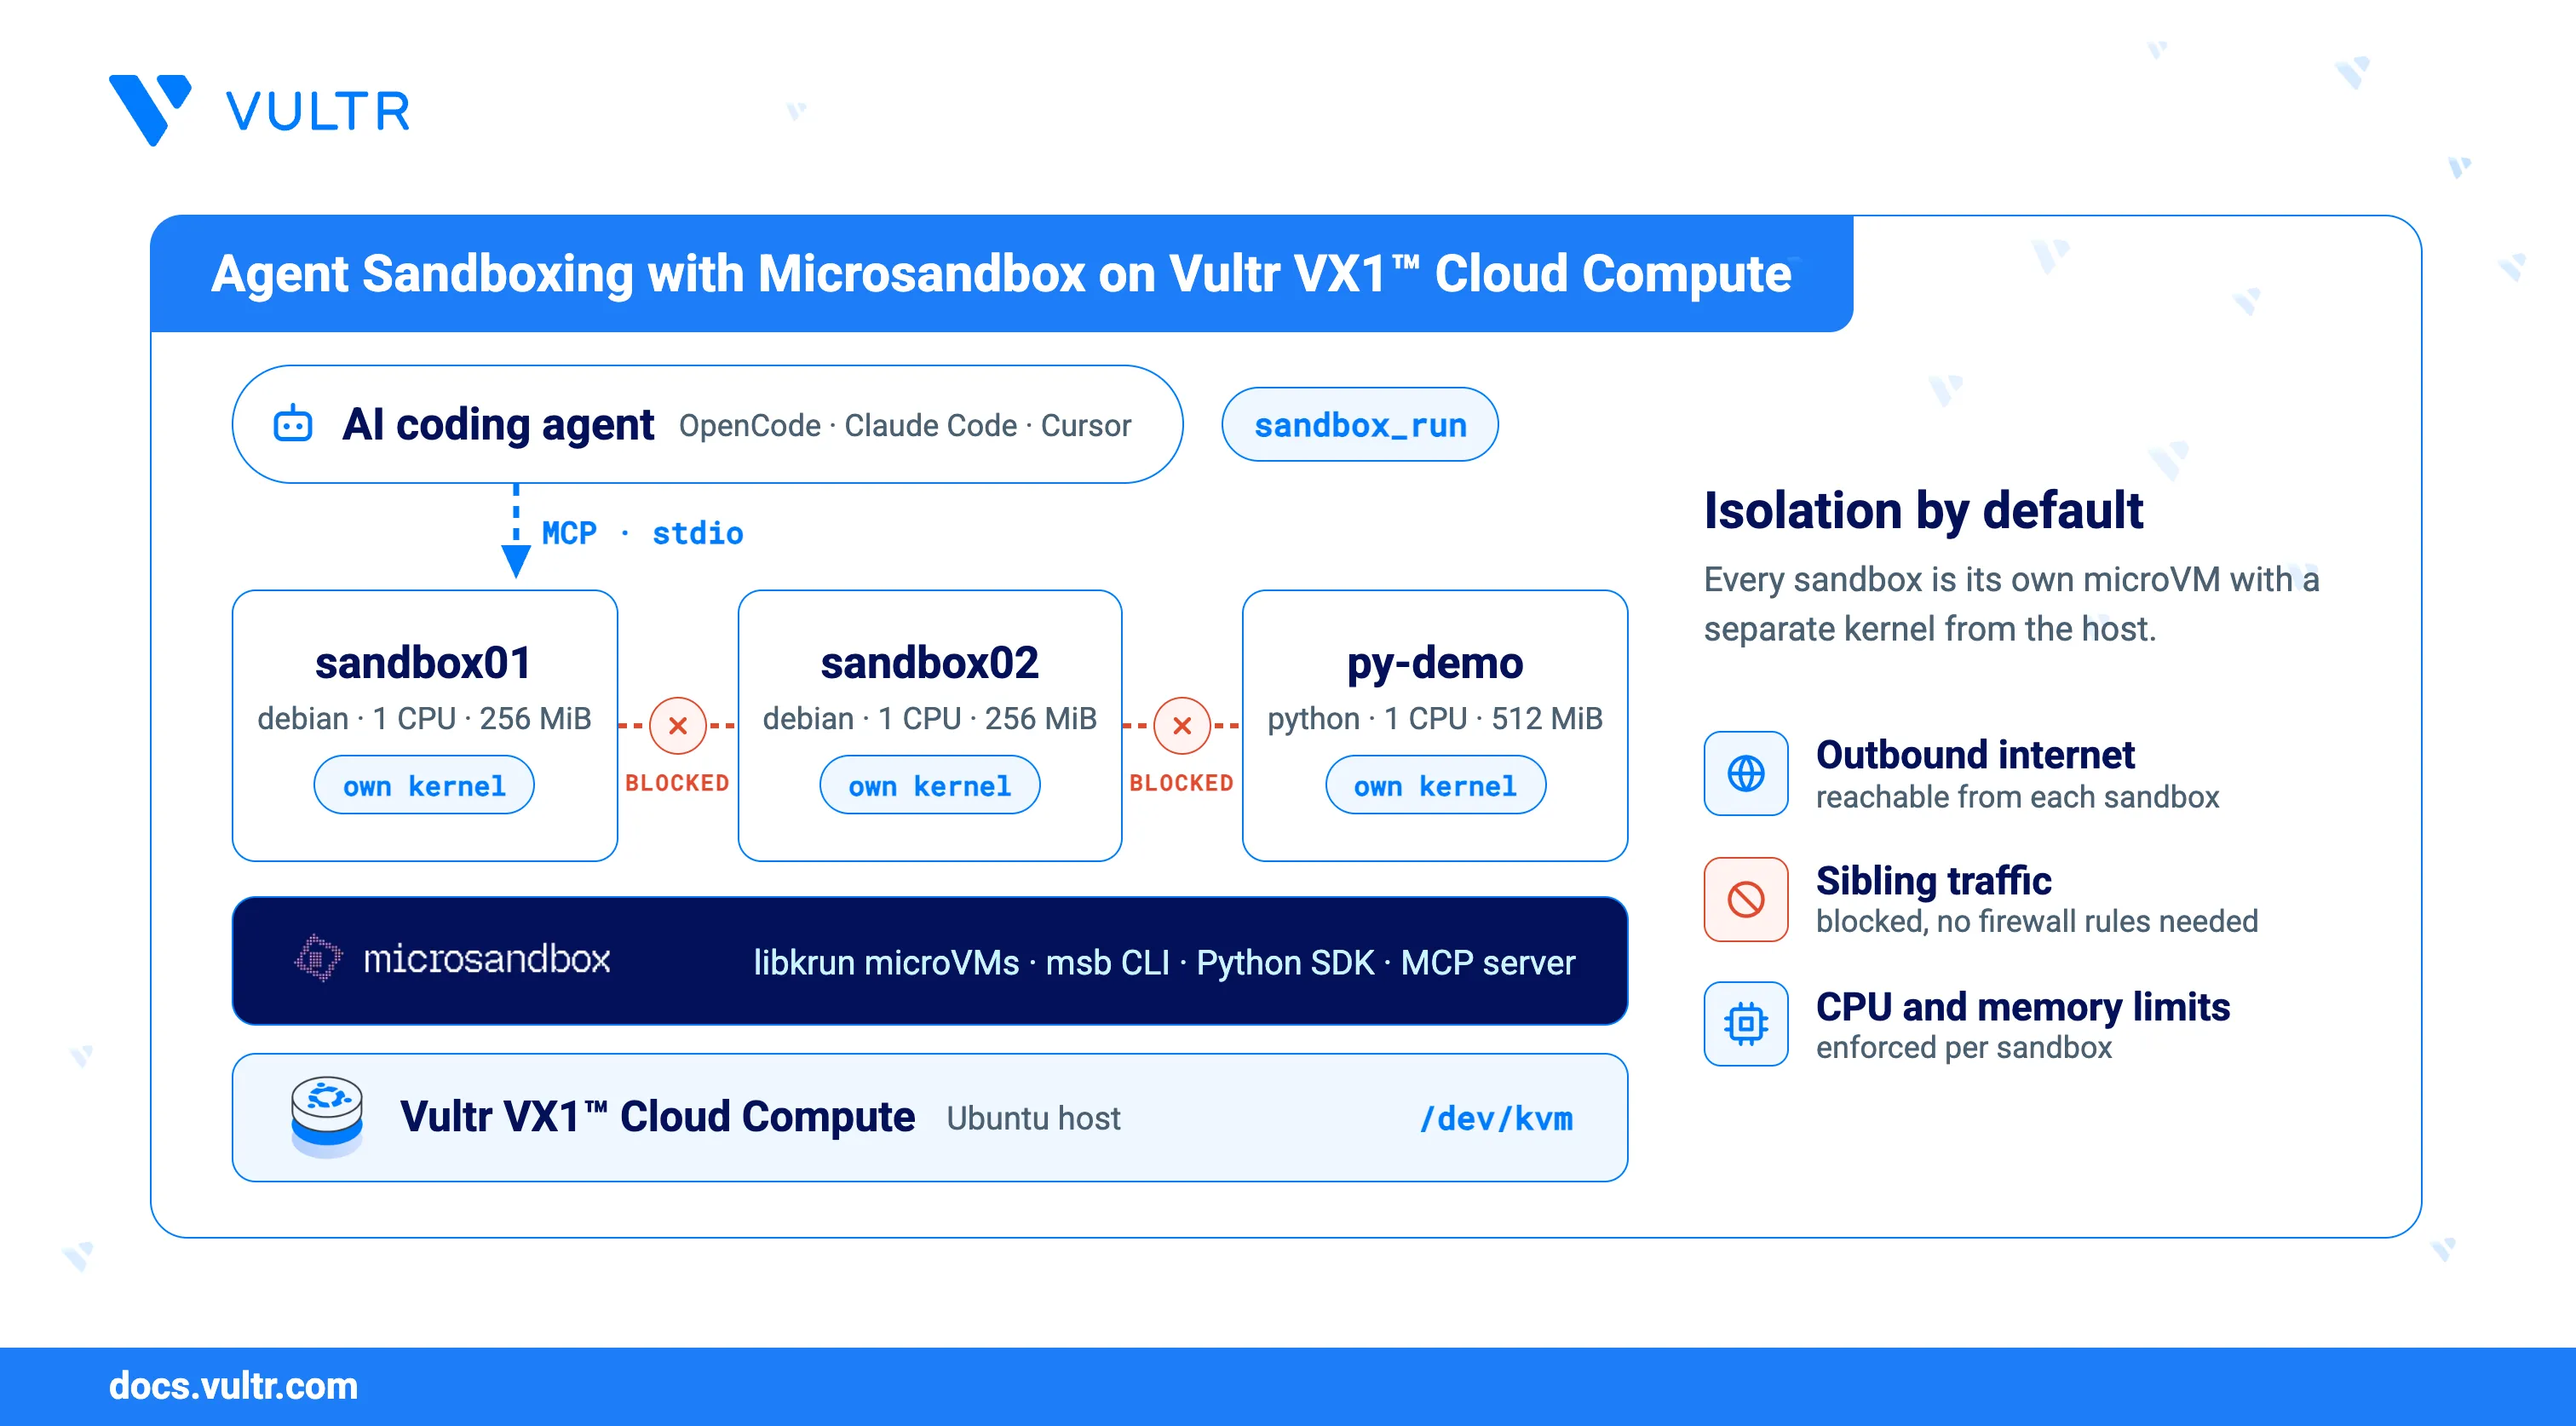This screenshot has width=2576, height=1426.
Task: Click the 'Ubuntu host' label
Action: pos(1033,1118)
